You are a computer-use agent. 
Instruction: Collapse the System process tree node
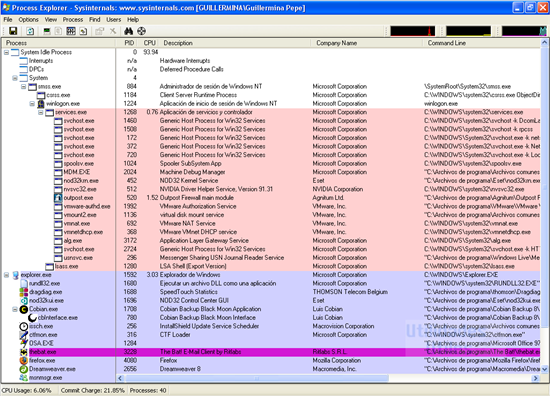pos(15,78)
